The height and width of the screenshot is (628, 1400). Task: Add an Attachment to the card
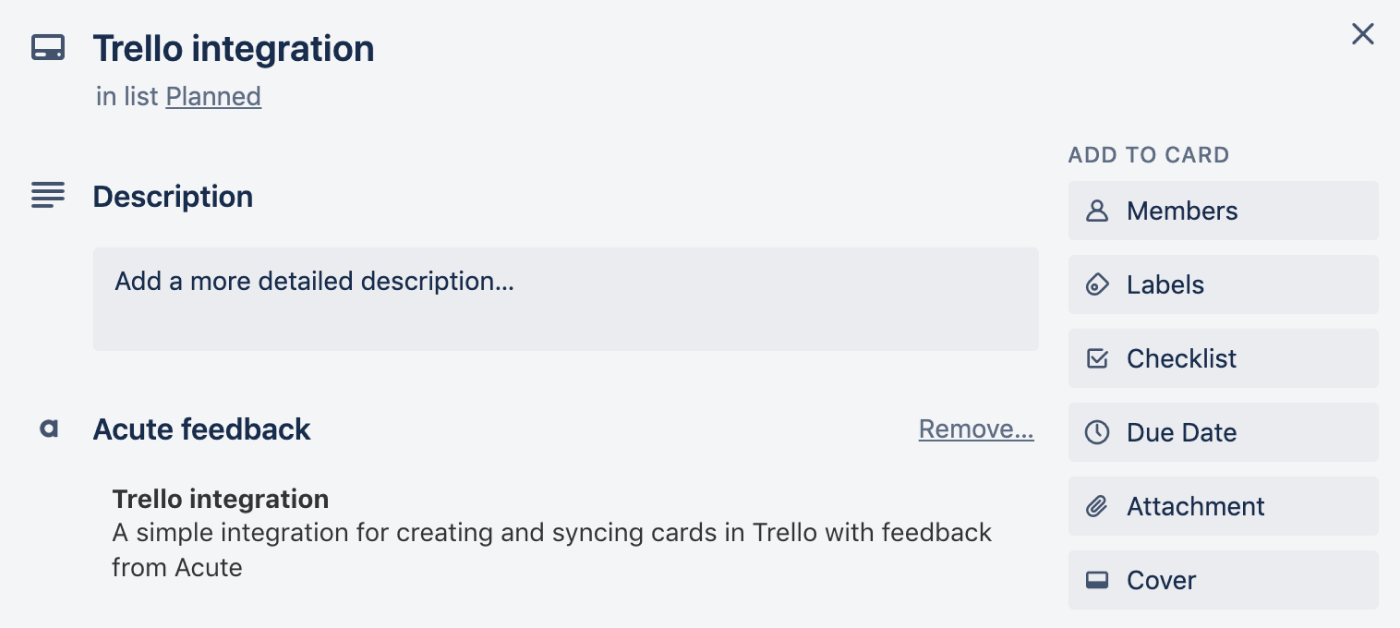click(1222, 506)
